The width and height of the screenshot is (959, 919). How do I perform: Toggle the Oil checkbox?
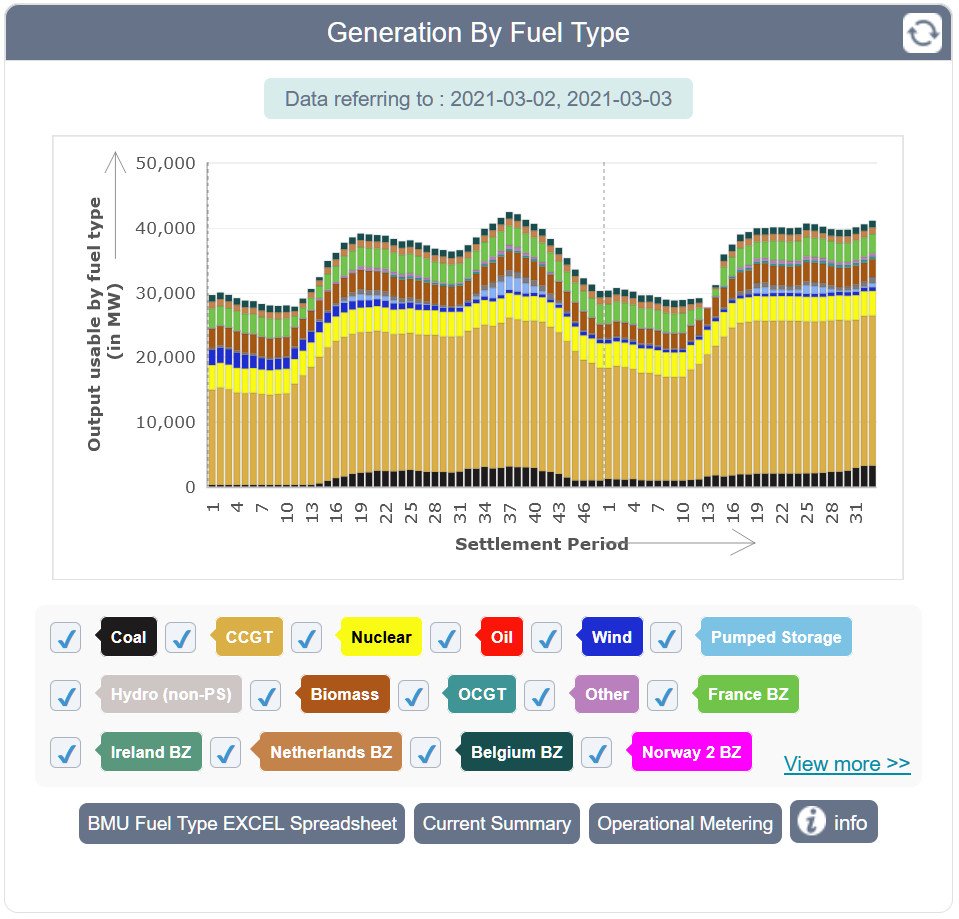[446, 638]
